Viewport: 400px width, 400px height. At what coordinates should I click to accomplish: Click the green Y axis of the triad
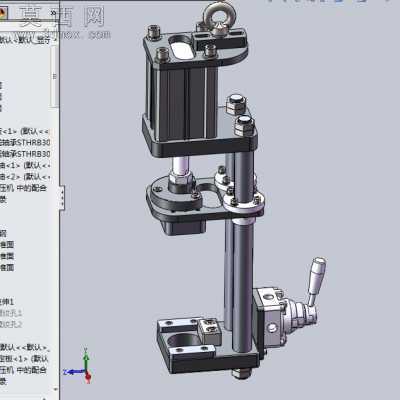click(86, 359)
